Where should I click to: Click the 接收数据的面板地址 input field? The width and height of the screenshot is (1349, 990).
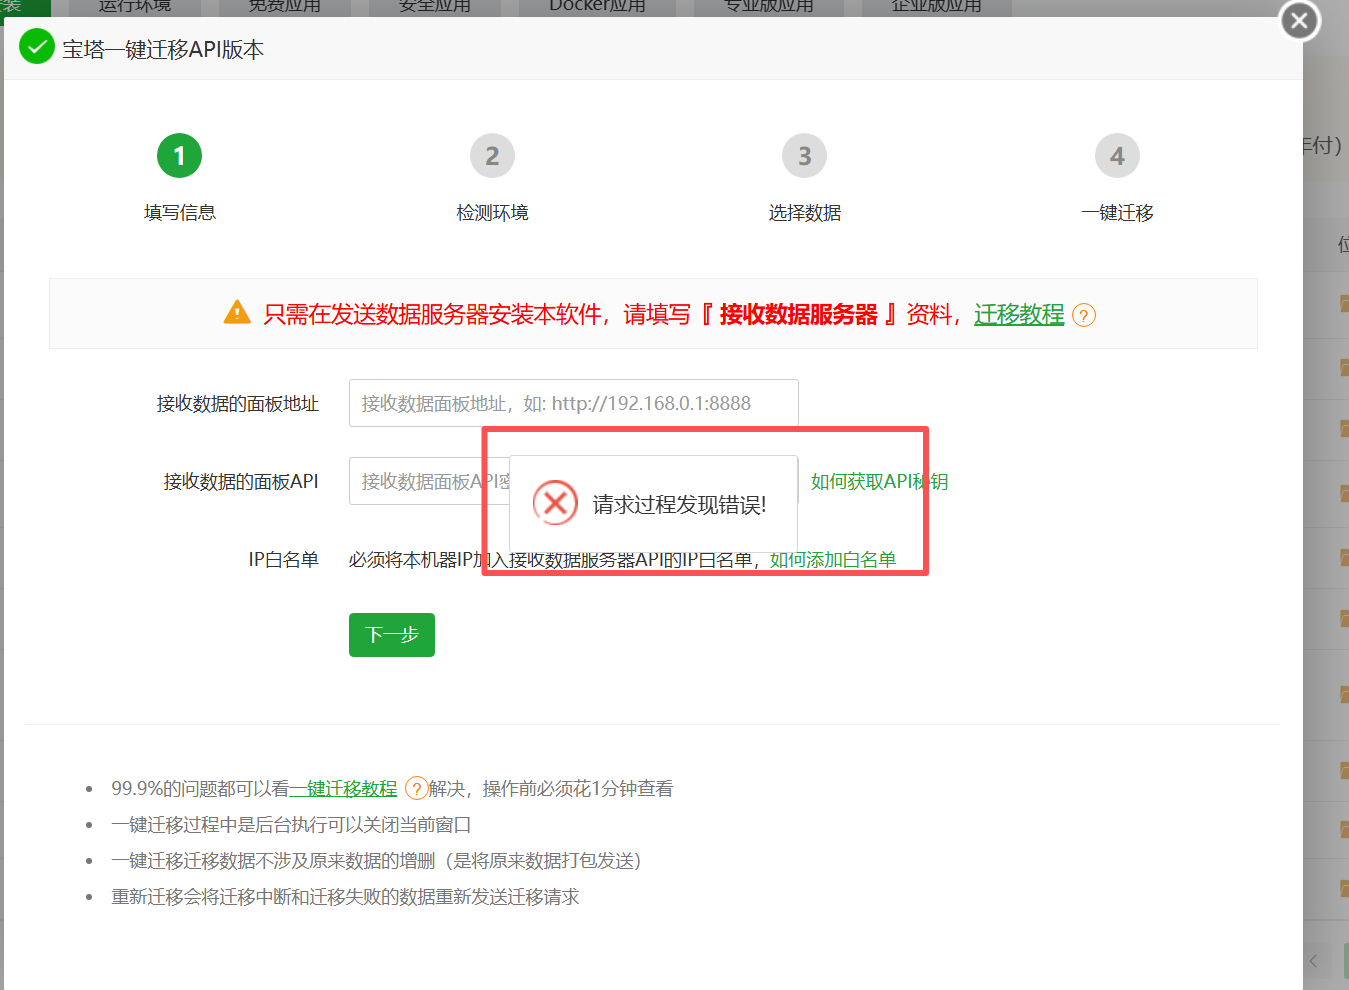(573, 402)
